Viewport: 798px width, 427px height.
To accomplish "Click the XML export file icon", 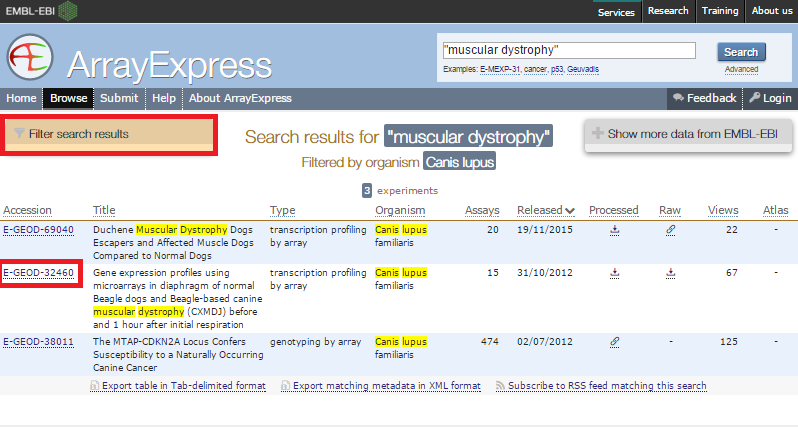I will pos(286,386).
